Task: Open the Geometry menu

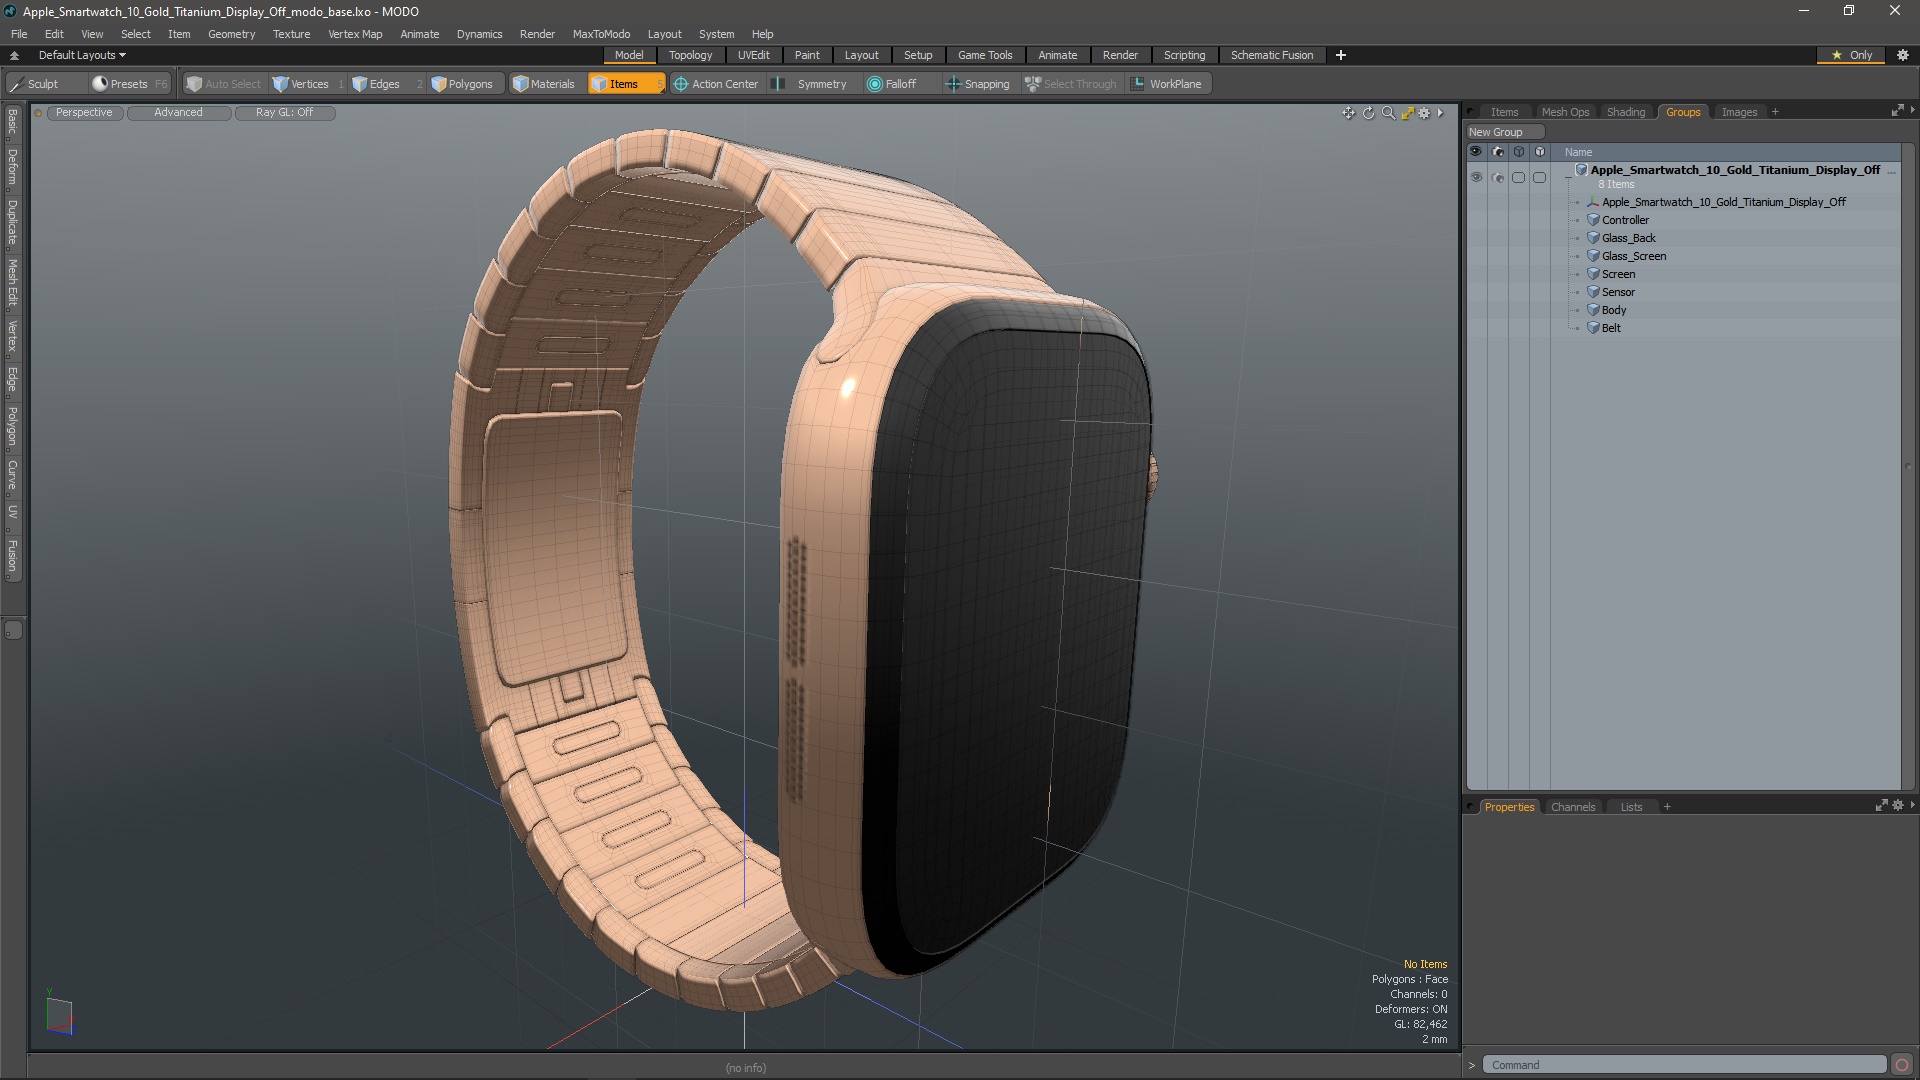Action: click(x=231, y=34)
